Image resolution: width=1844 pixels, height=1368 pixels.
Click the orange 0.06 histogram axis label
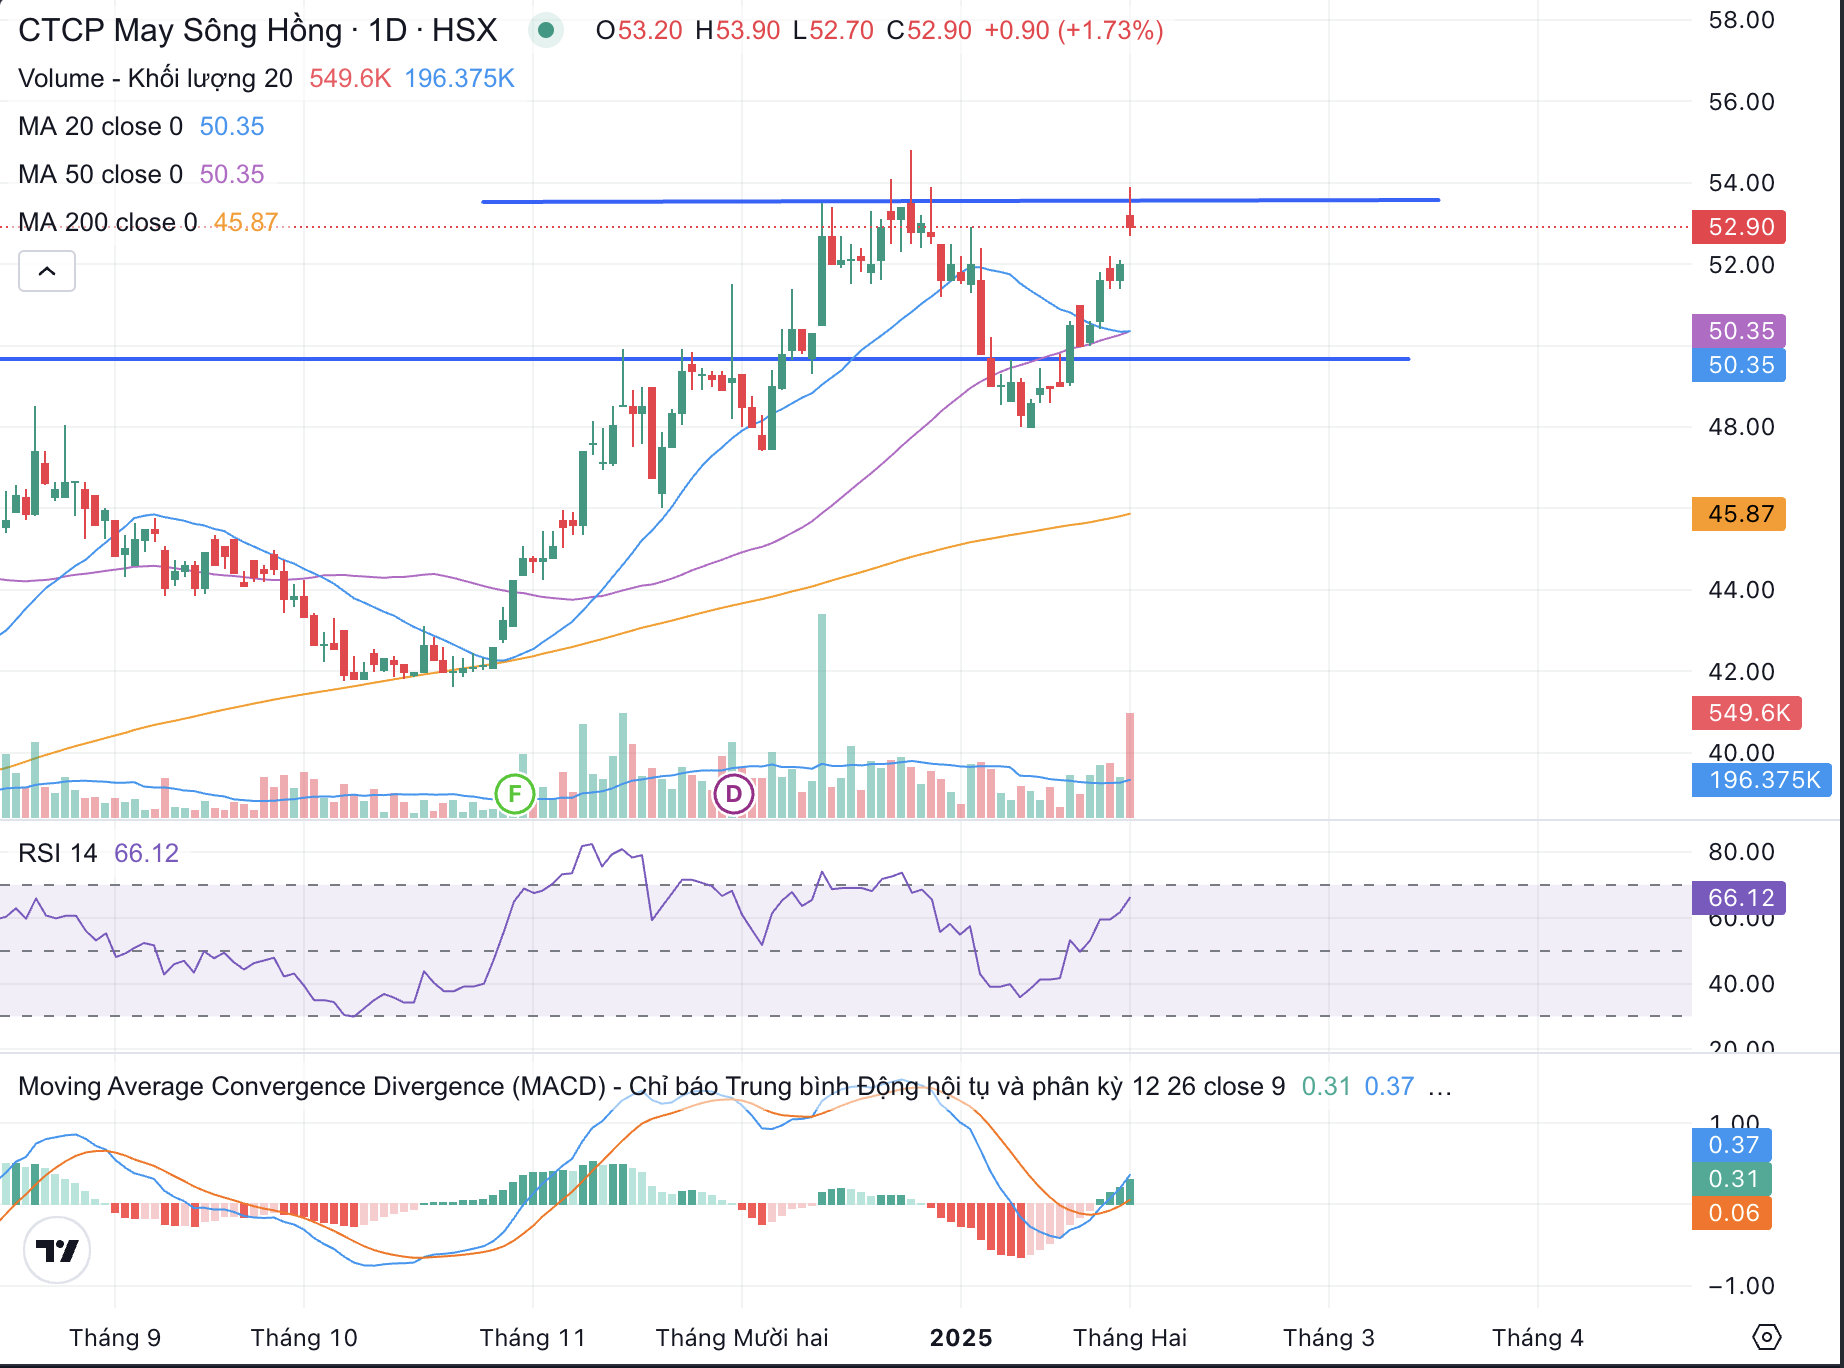pos(1733,1213)
